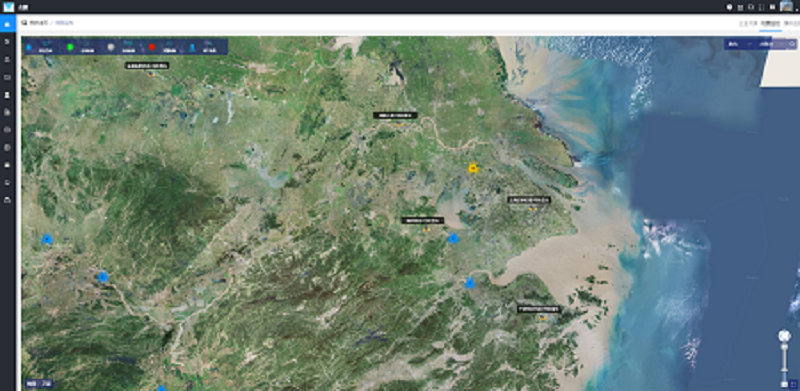Screen dimensions: 800x391
Task: Switch to the underlined active view tab
Action: point(770,23)
